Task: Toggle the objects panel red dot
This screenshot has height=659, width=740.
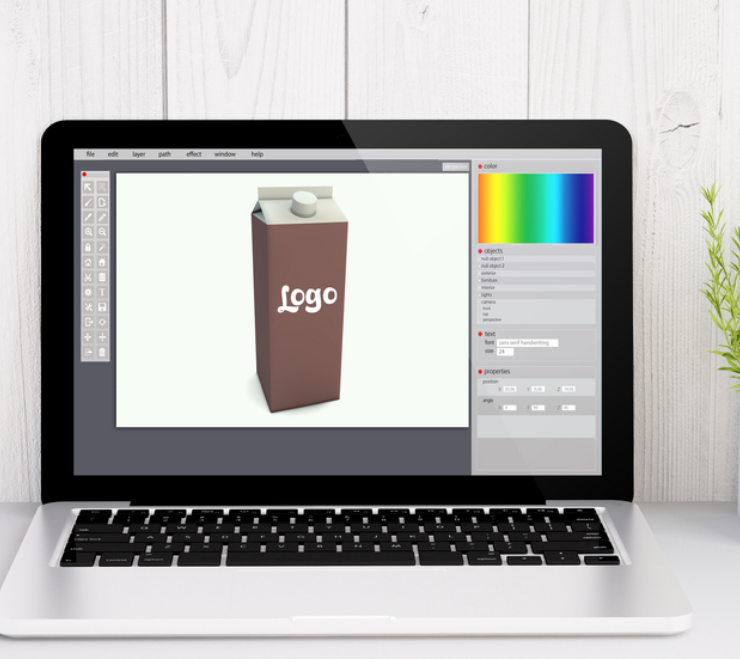Action: (x=480, y=250)
